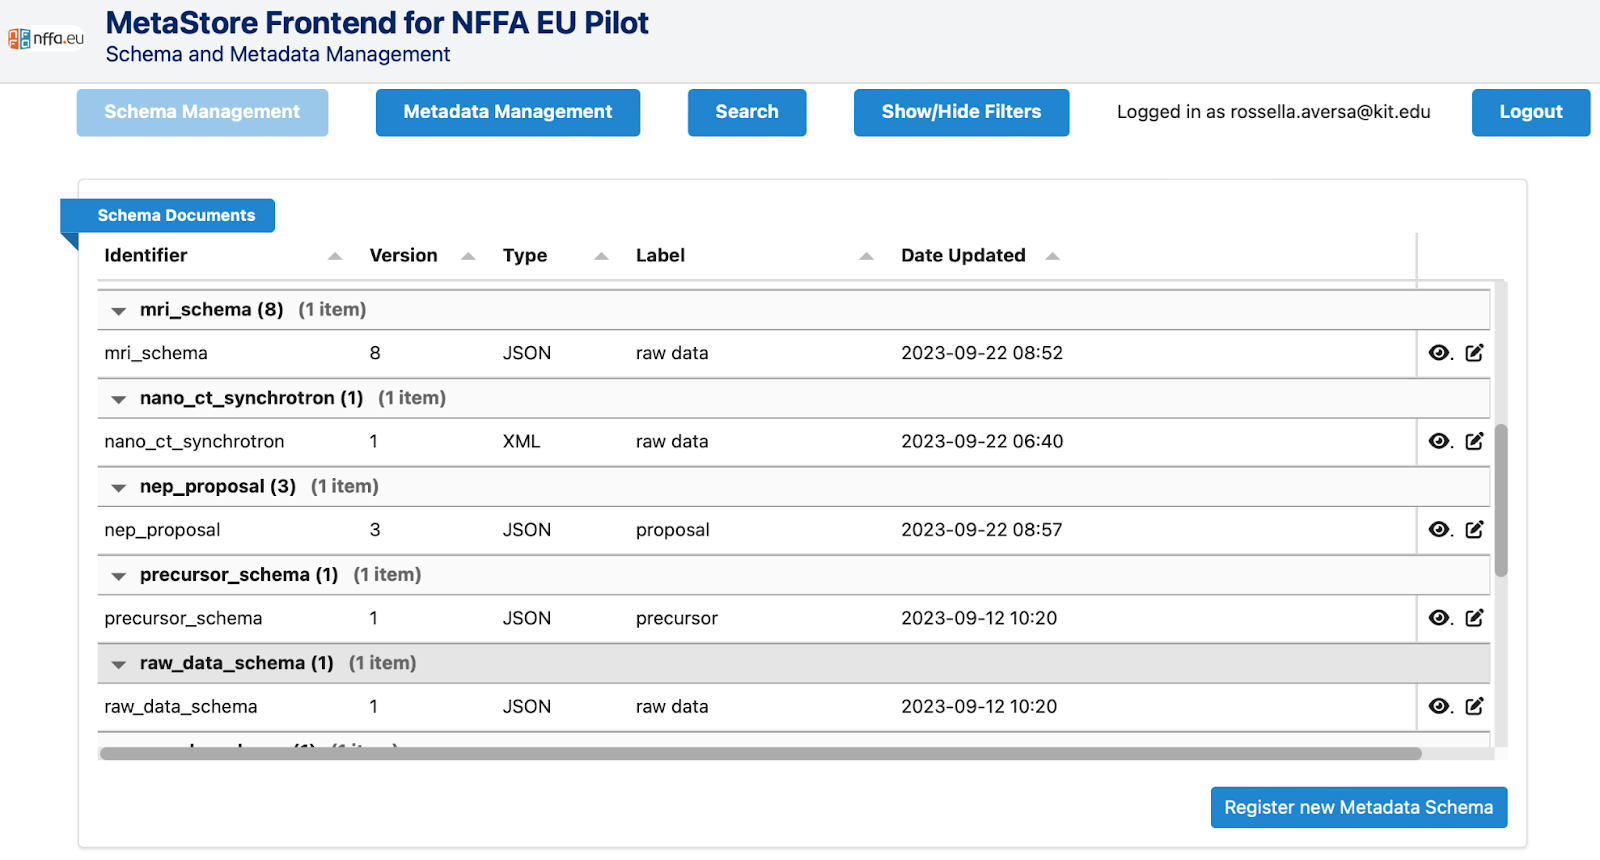Edit the precursor_schema entry
The width and height of the screenshot is (1600, 860).
[1474, 618]
